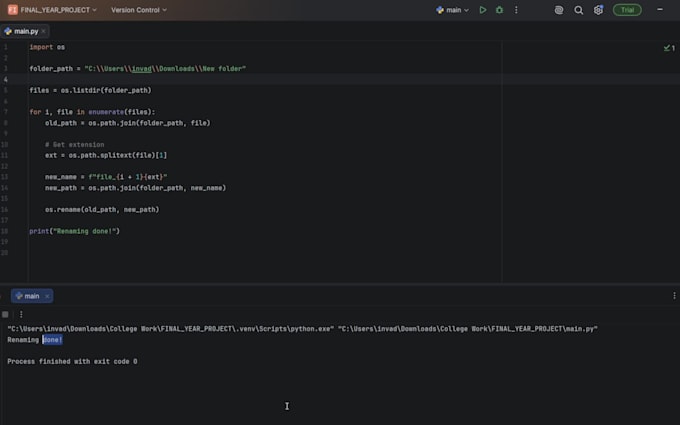Click the '# Get extension' comment
The image size is (680, 425).
tap(75, 144)
